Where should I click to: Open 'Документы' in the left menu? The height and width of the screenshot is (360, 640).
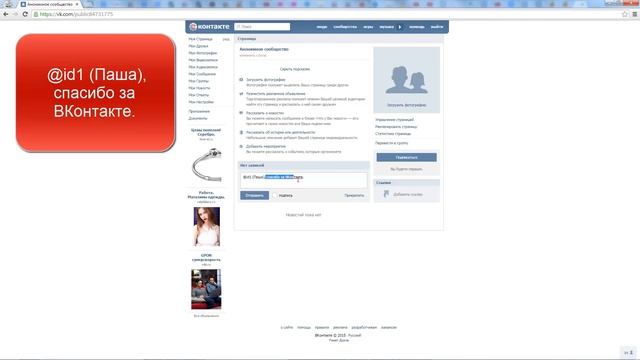198,118
